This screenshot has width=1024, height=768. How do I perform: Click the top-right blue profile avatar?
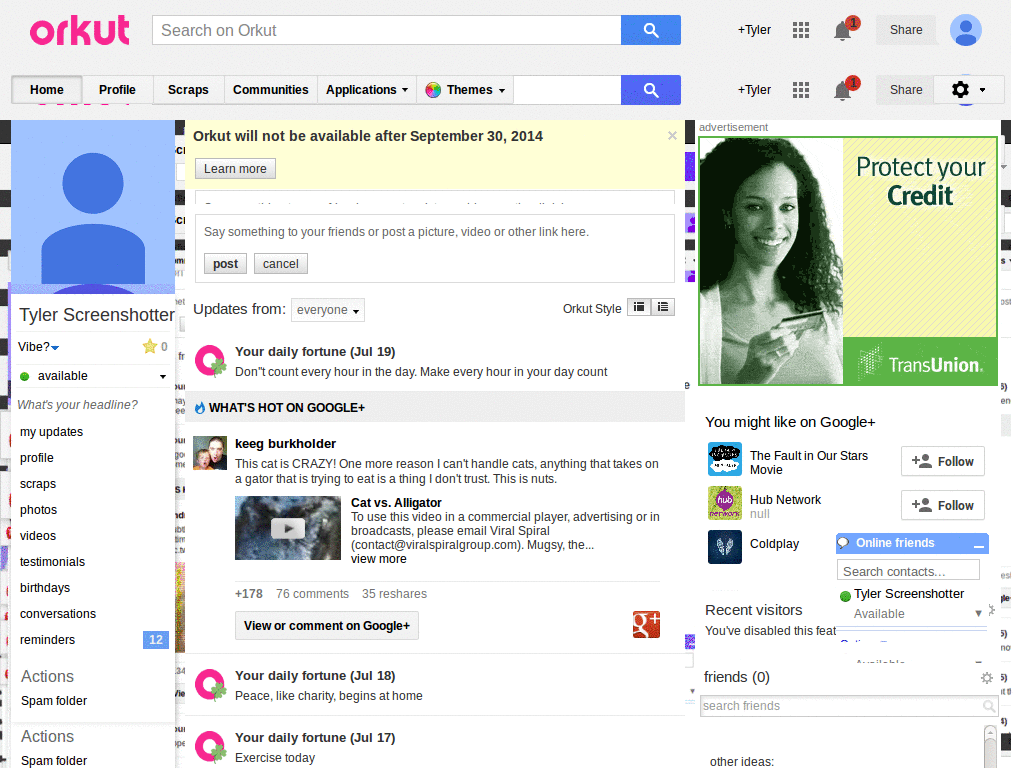coord(966,30)
